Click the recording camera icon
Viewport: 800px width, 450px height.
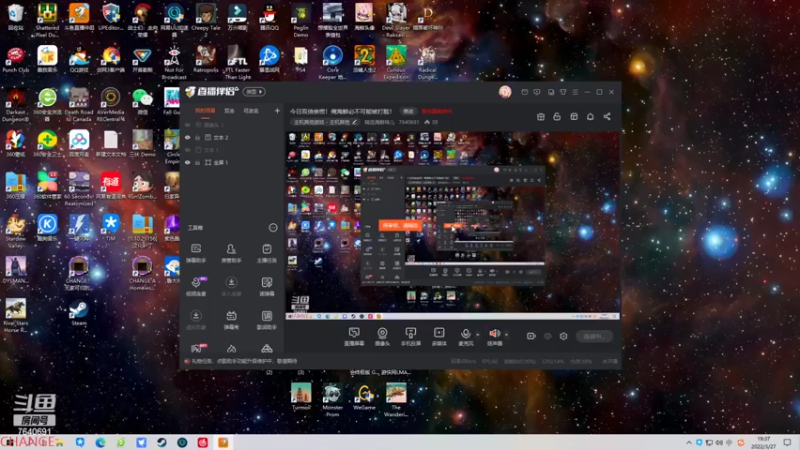tap(531, 336)
